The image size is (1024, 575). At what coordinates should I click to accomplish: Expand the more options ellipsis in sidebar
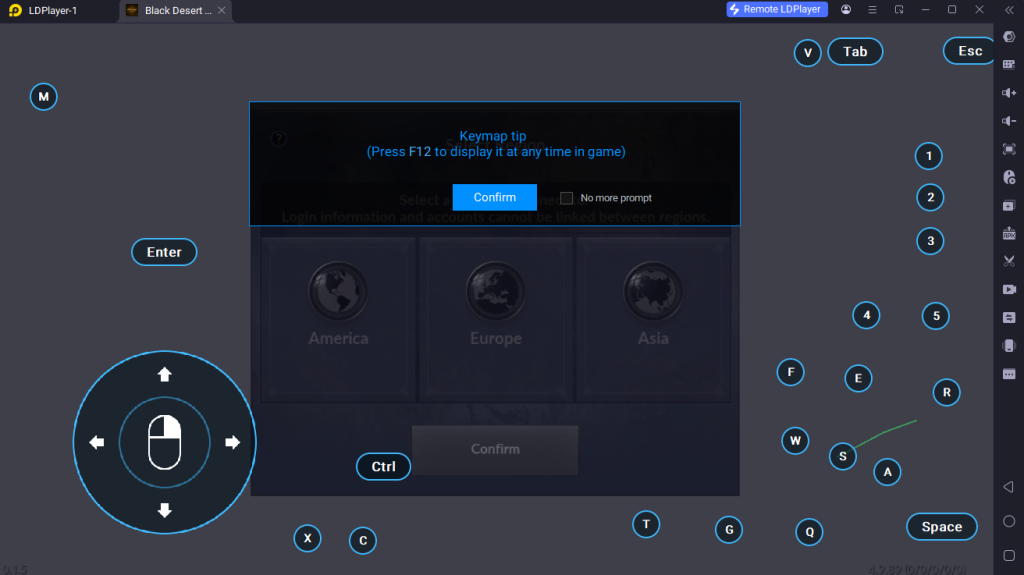pos(1009,374)
